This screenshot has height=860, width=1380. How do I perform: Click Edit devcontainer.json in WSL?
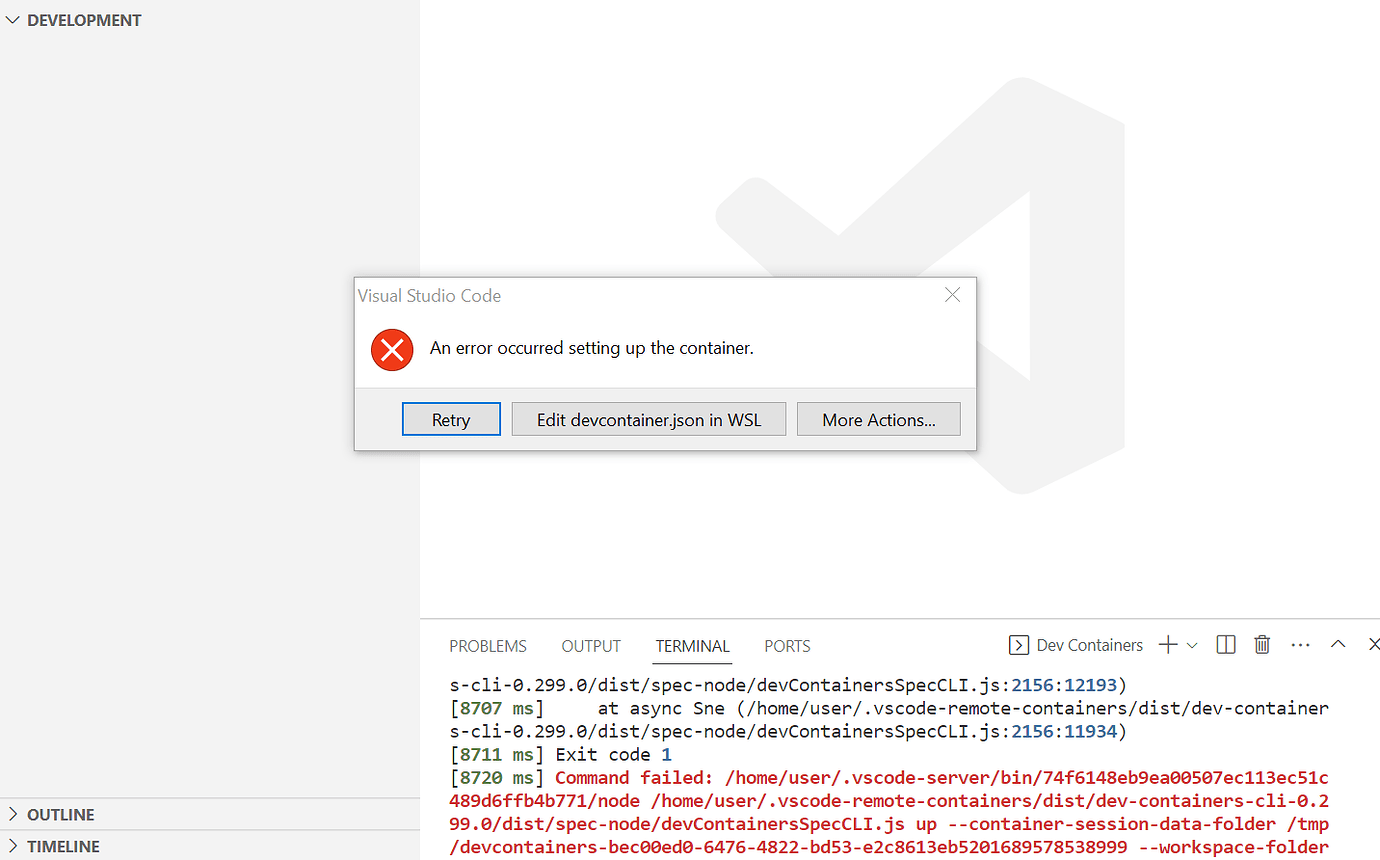[648, 418]
